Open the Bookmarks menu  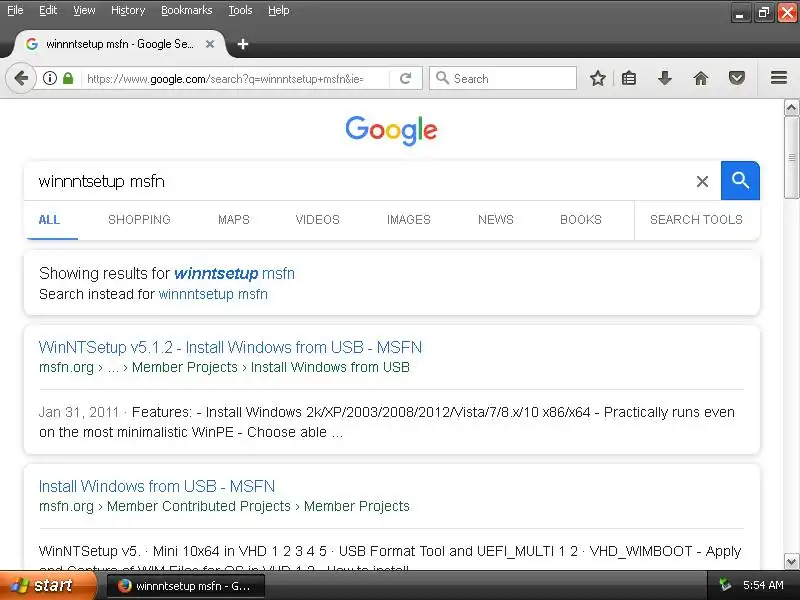[187, 10]
